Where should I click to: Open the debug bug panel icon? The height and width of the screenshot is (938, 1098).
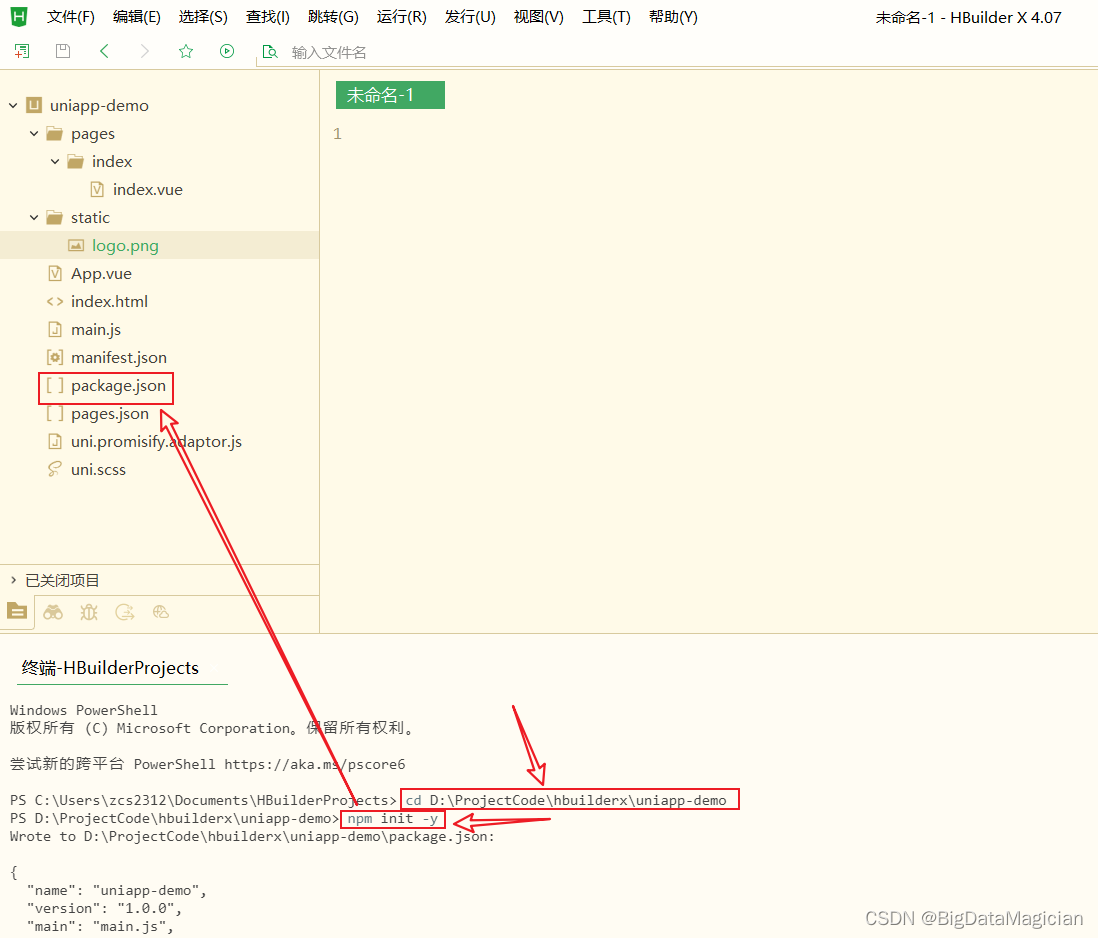tap(89, 612)
